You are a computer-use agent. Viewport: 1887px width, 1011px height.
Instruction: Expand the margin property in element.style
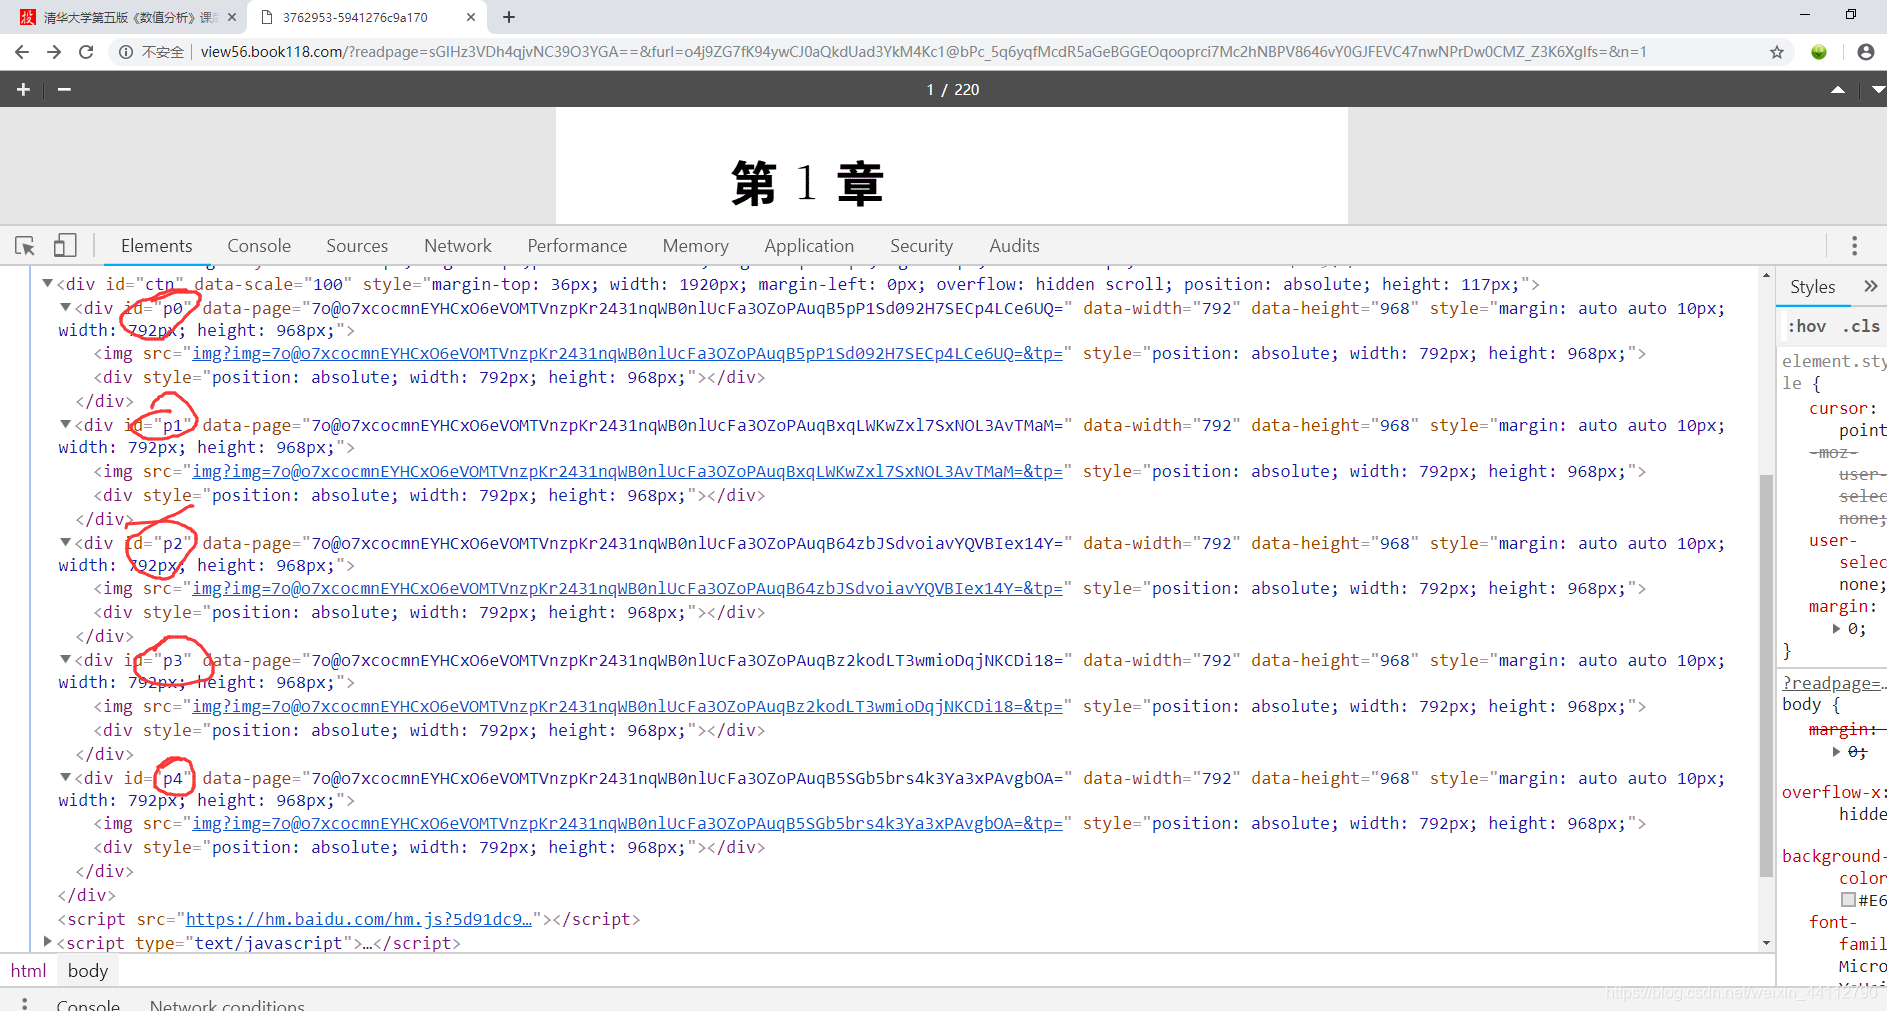pos(1837,629)
